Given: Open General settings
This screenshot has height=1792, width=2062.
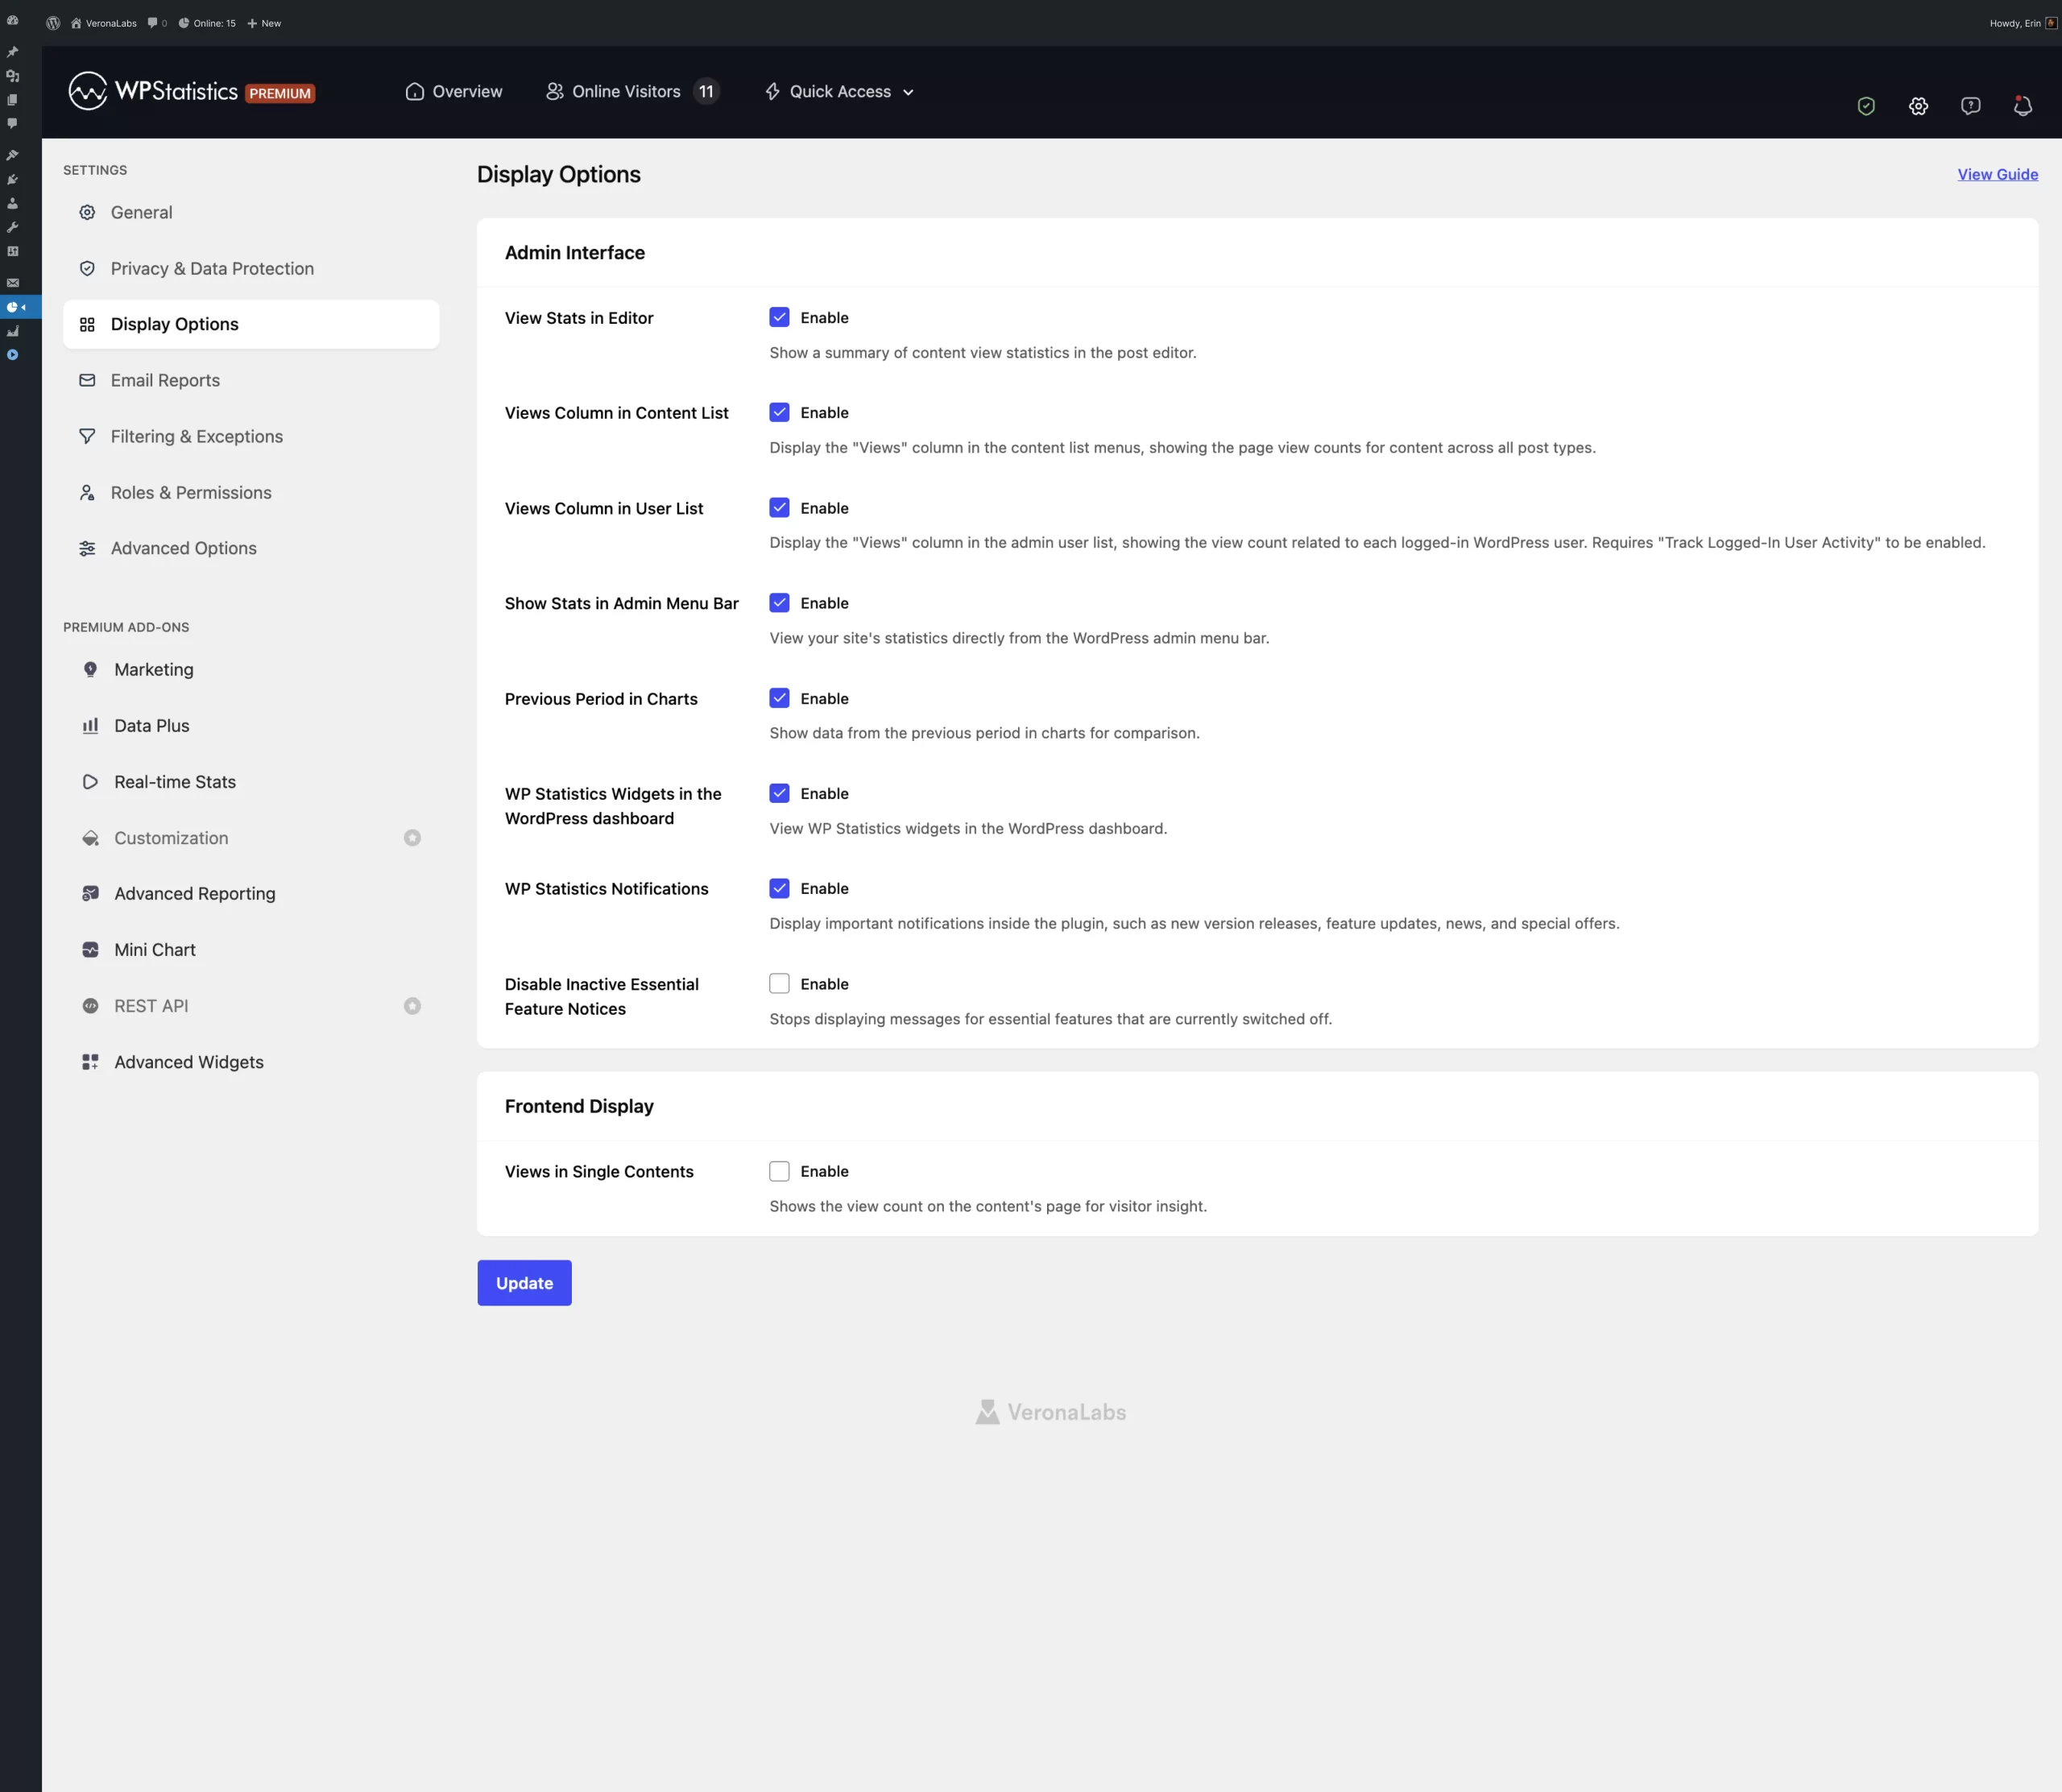Looking at the screenshot, I should 251,212.
